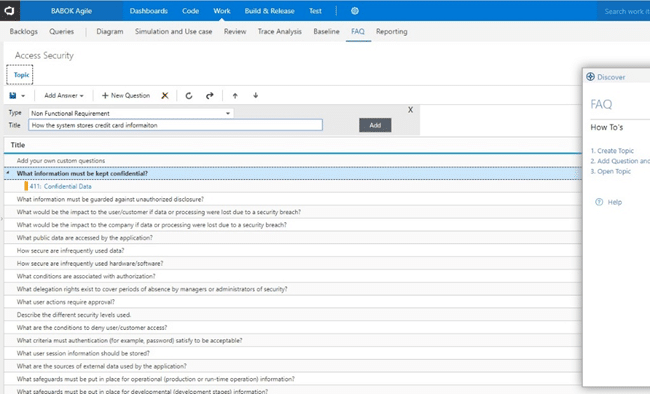Select 'sources of external data' question

click(x=293, y=366)
